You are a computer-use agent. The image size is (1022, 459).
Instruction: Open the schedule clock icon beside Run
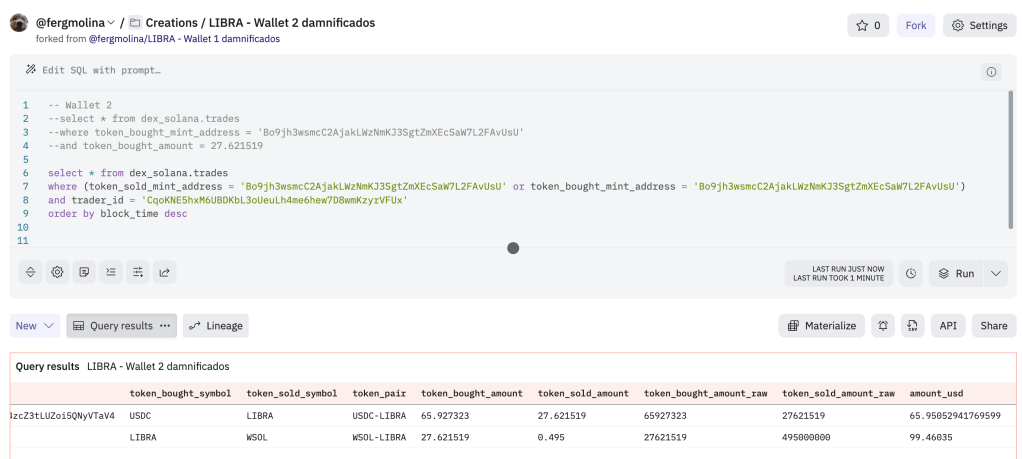coord(910,273)
